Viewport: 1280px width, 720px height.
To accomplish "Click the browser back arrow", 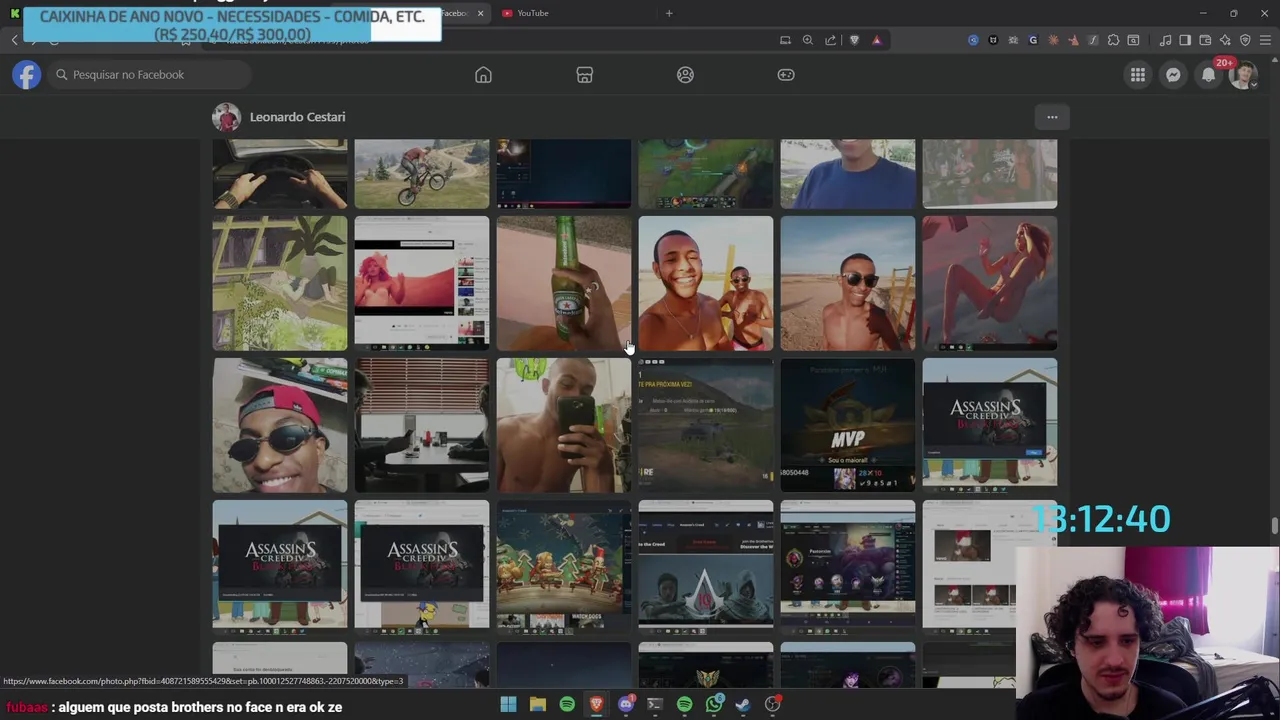I will tap(14, 40).
